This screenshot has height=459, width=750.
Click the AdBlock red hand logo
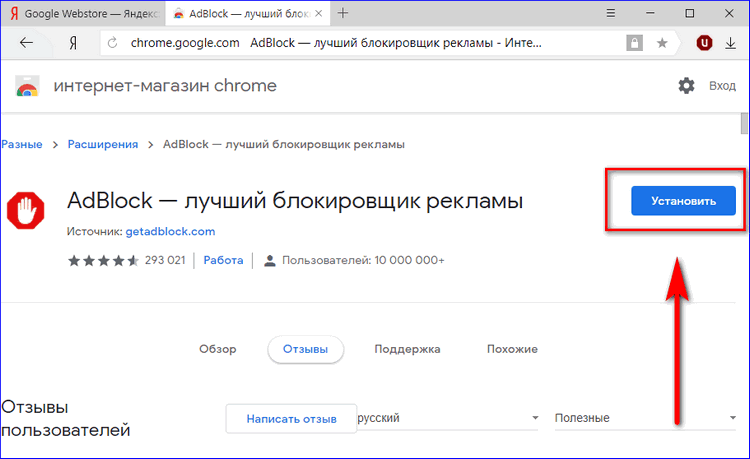(x=26, y=210)
